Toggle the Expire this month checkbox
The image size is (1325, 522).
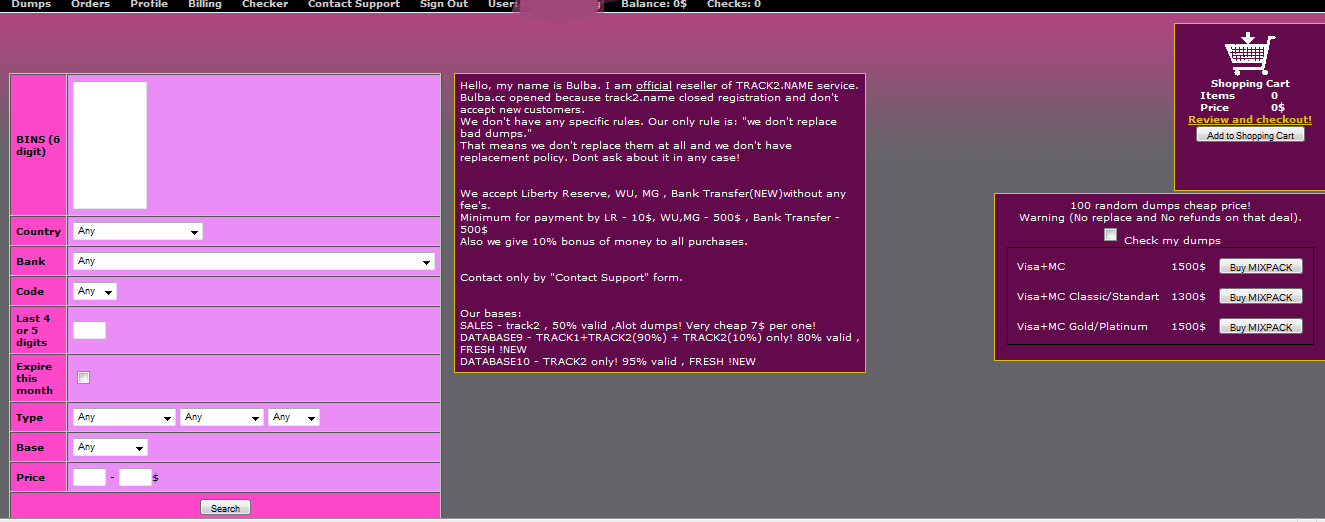(x=83, y=377)
